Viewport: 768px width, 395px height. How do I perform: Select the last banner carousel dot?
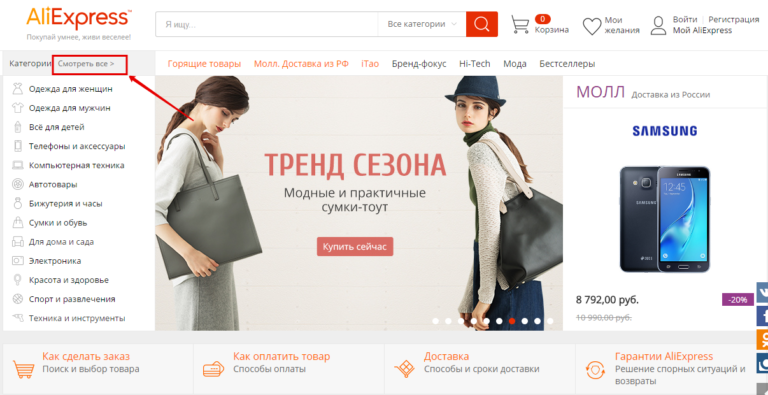tap(550, 321)
